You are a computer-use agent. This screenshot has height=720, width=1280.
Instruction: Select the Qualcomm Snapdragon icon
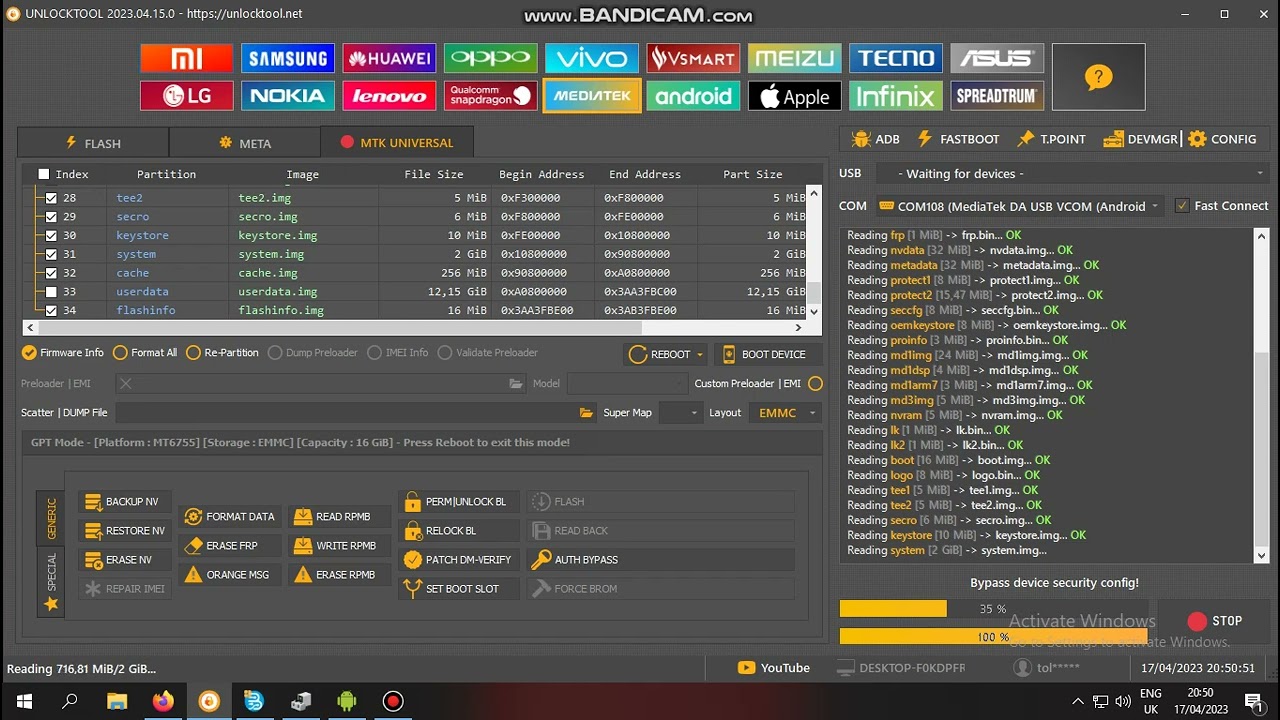(x=490, y=96)
